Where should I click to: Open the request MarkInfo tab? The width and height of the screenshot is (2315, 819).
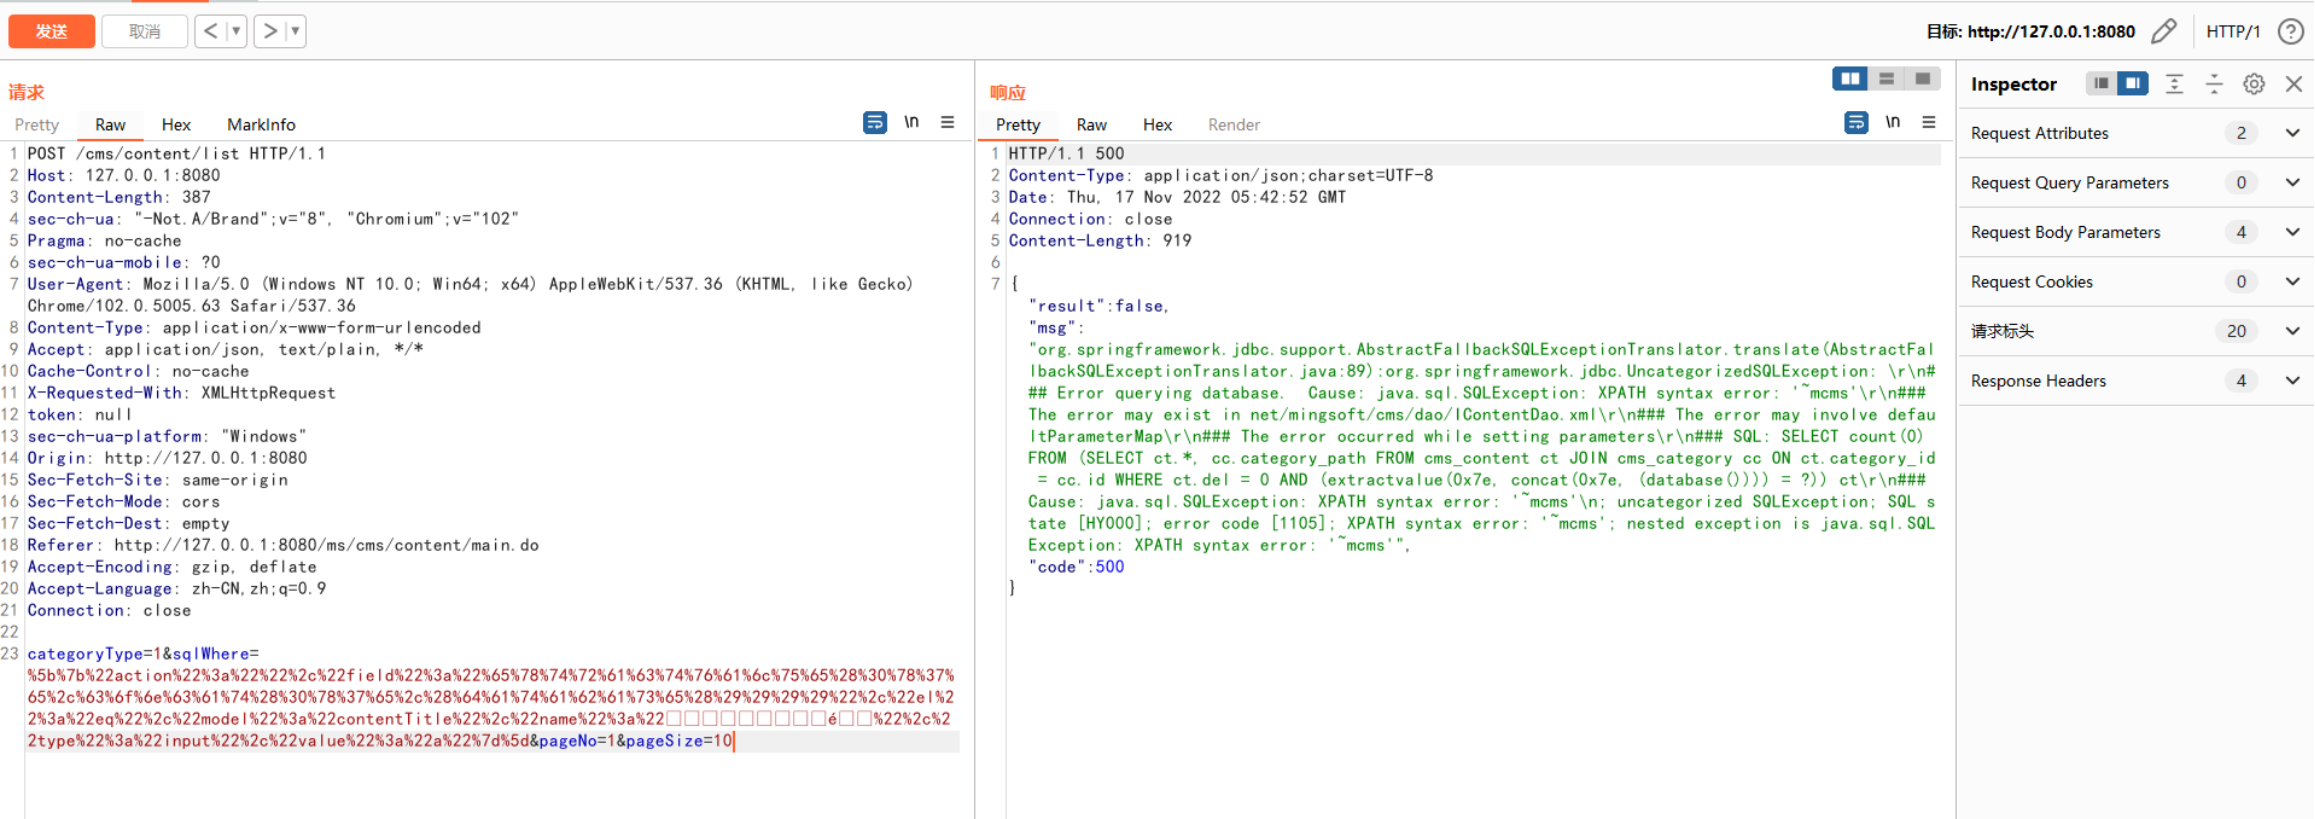pyautogui.click(x=261, y=125)
